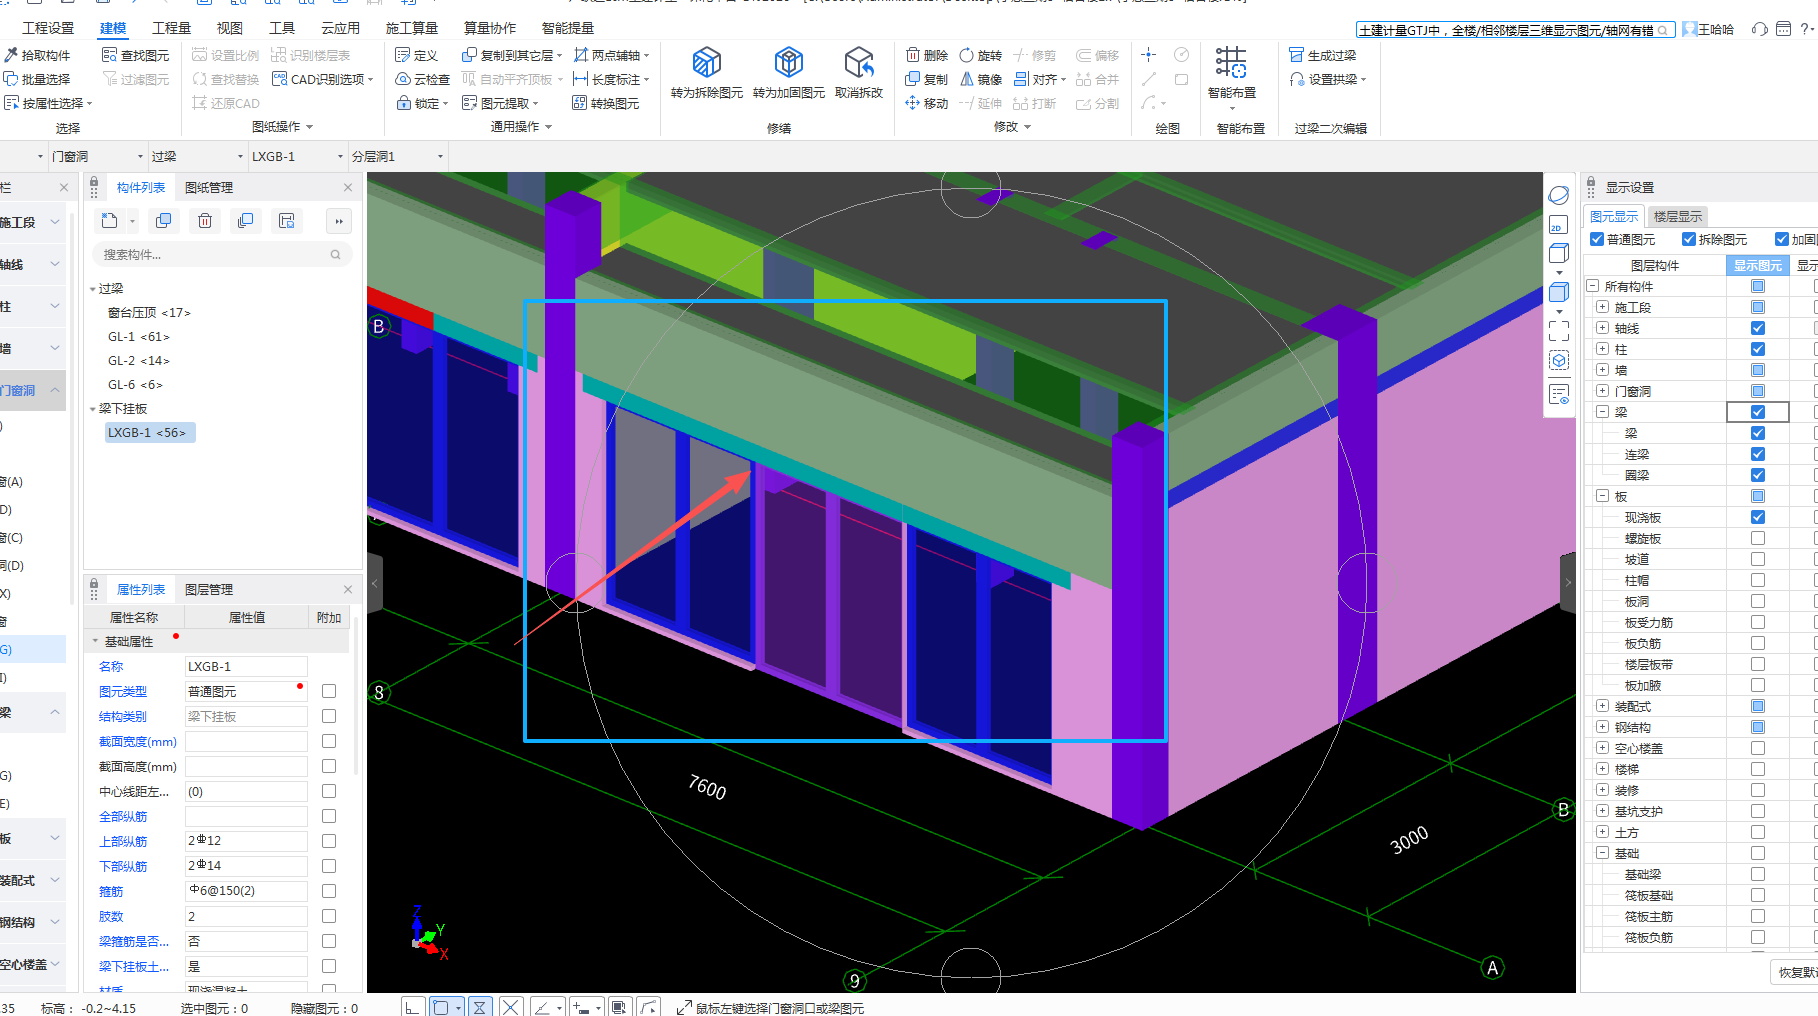Viewport: 1818px width, 1016px height.
Task: Click the 删除 tool in the modify group
Action: pyautogui.click(x=926, y=55)
